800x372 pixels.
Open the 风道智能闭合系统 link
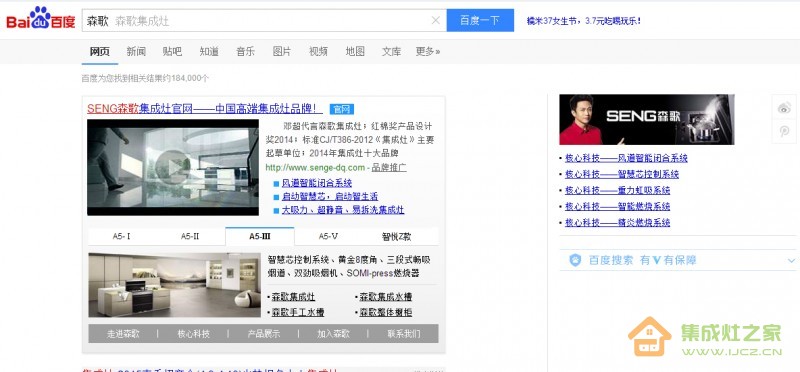coord(317,183)
